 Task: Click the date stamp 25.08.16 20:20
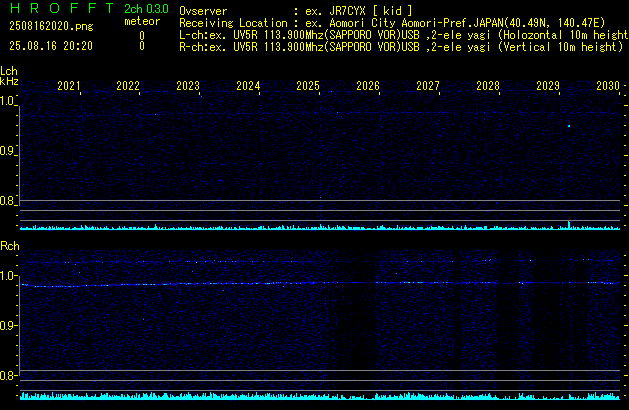(x=51, y=46)
